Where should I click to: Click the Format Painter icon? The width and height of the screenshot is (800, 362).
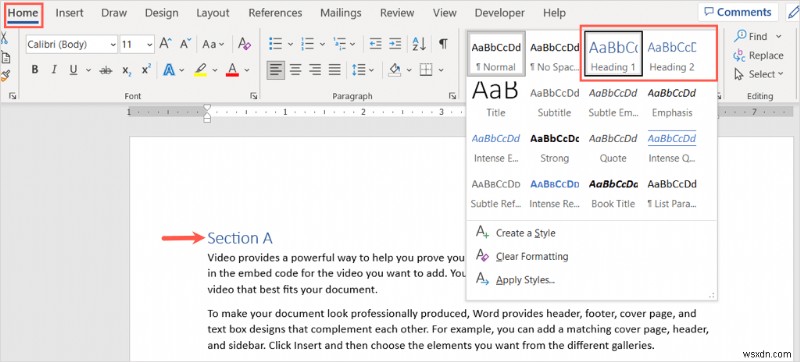(x=5, y=76)
